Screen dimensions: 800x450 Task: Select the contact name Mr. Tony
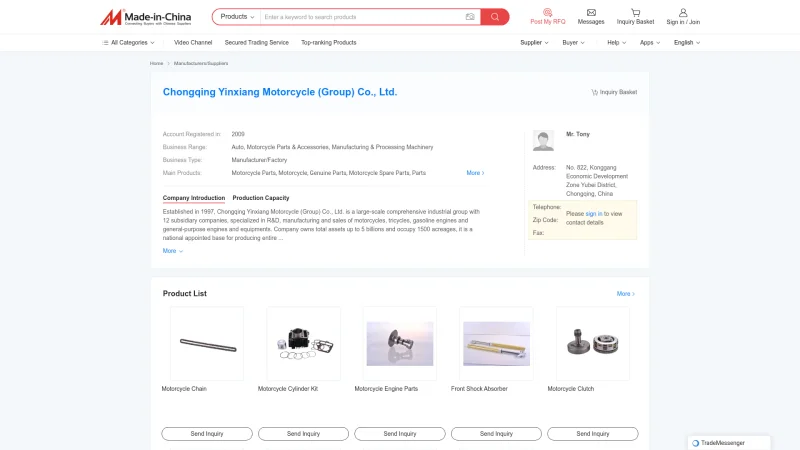point(578,134)
